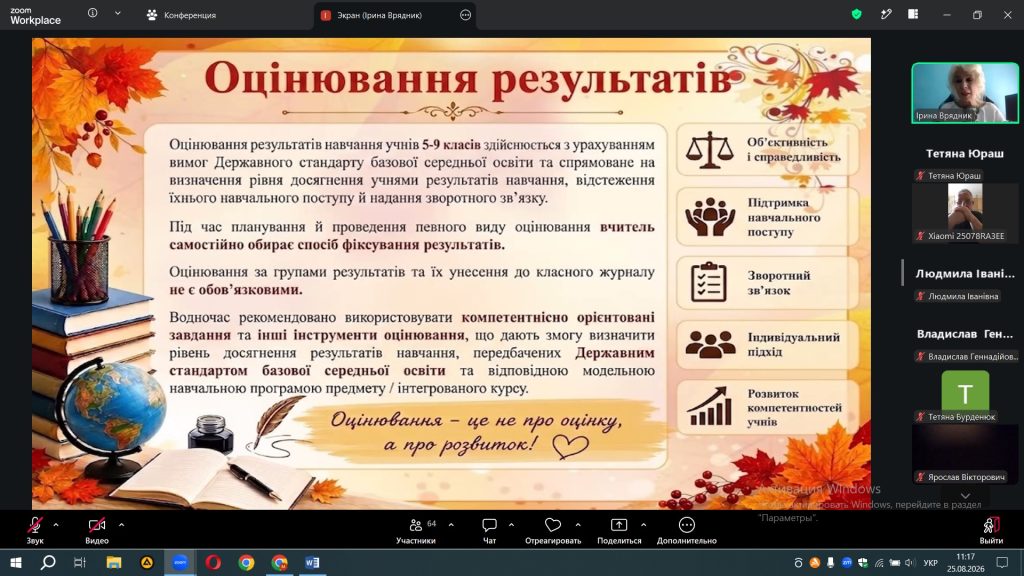1024x576 pixels.
Task: Select Ярослав Вікторович participant tile
Action: click(x=965, y=454)
